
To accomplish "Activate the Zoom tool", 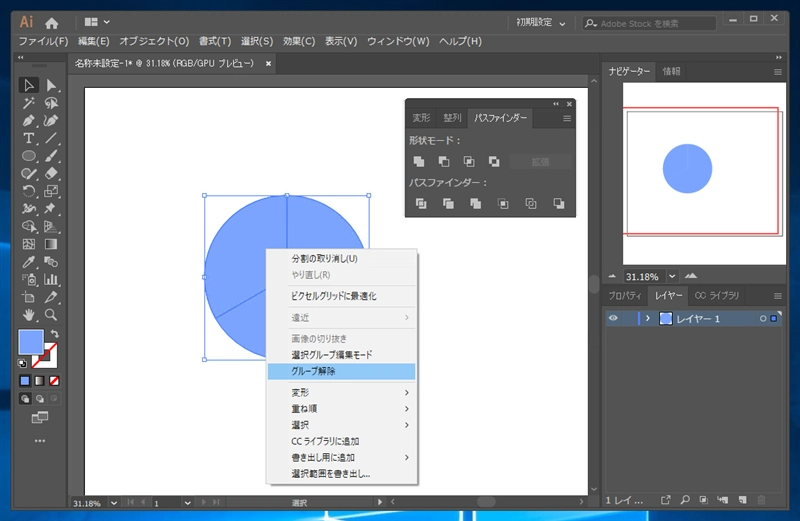I will tap(51, 315).
